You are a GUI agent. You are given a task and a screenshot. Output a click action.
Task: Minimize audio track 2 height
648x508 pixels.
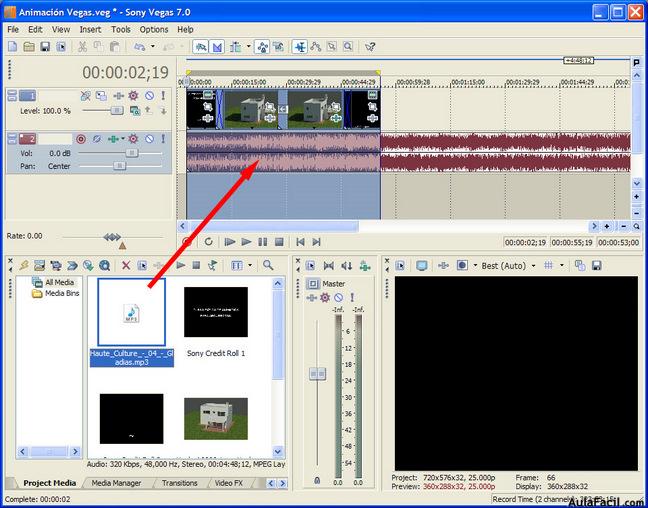point(12,136)
